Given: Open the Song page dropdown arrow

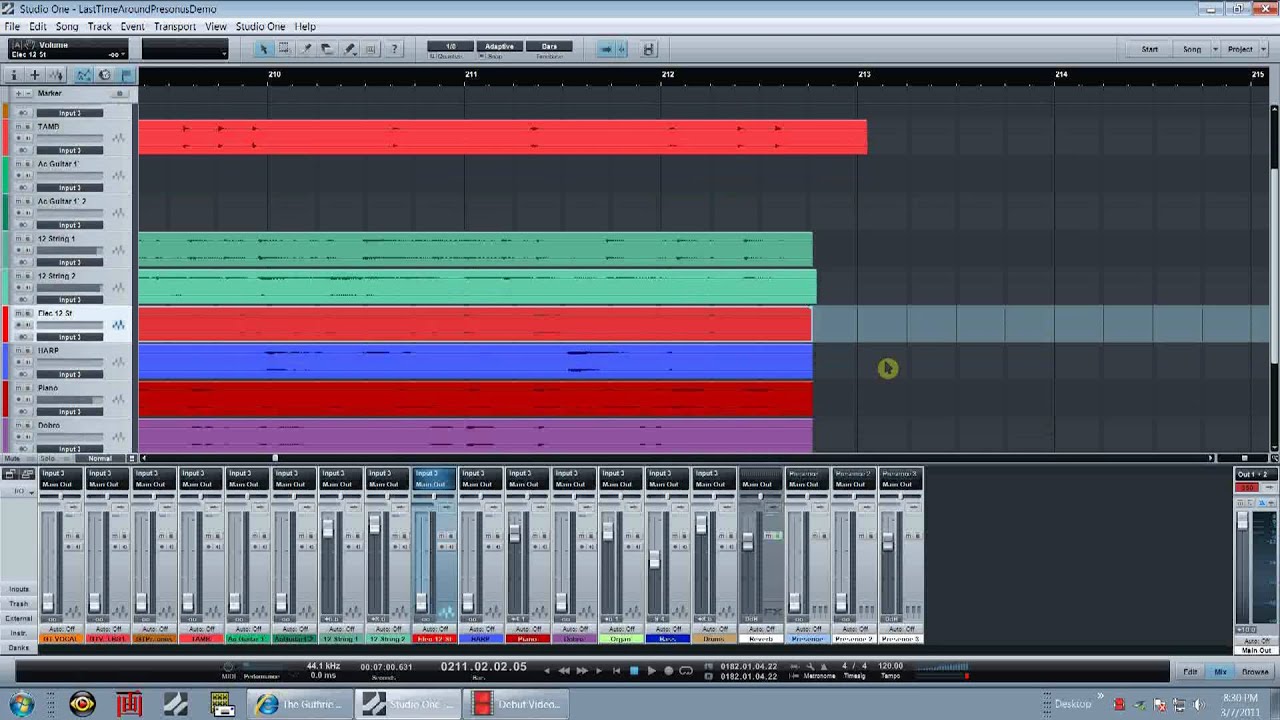Looking at the screenshot, I should point(1216,49).
